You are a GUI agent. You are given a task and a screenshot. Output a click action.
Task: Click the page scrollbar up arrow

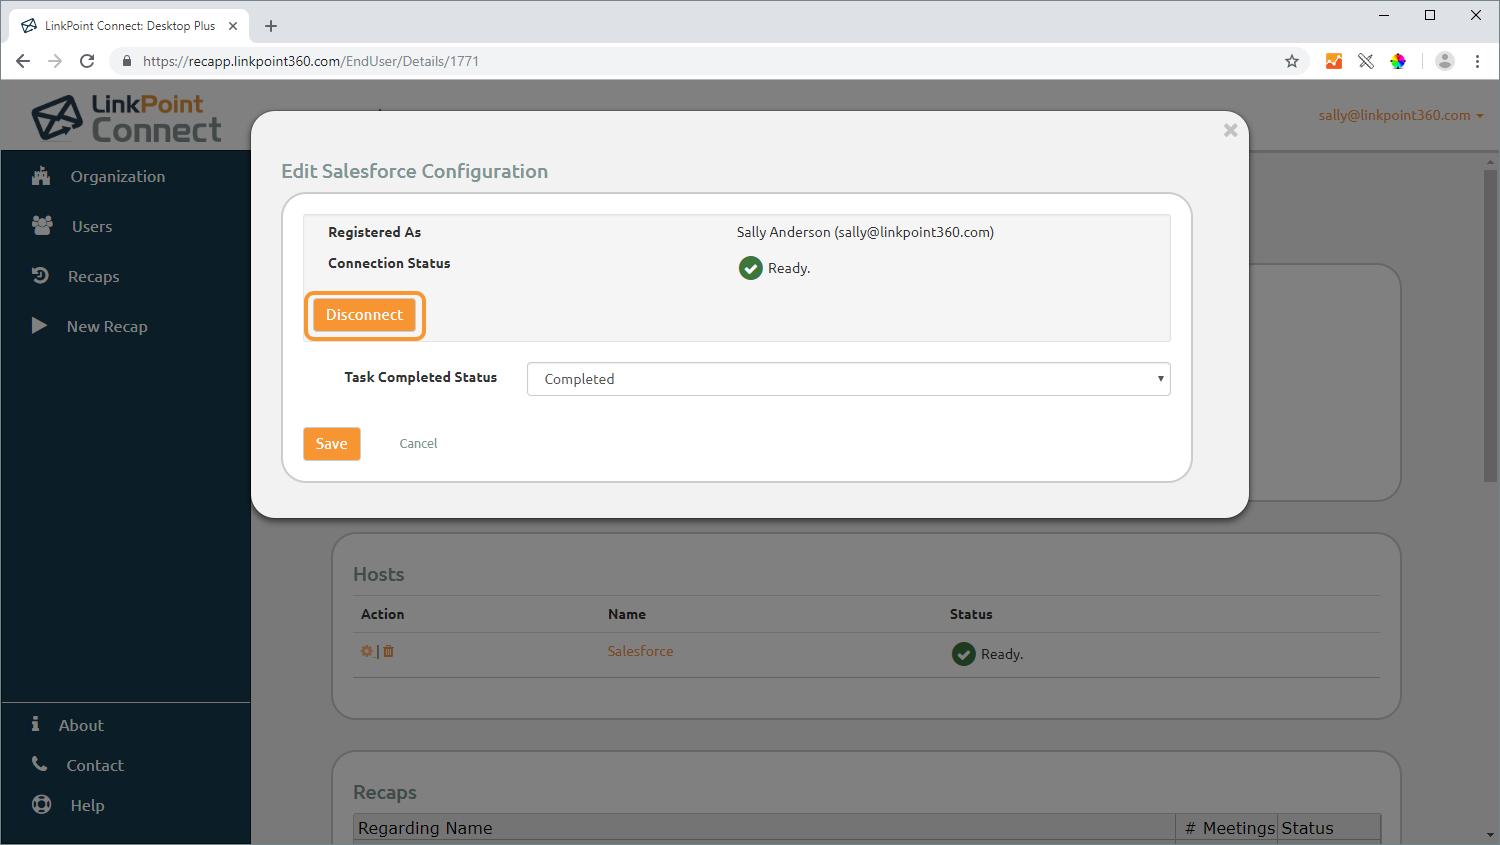pyautogui.click(x=1491, y=162)
